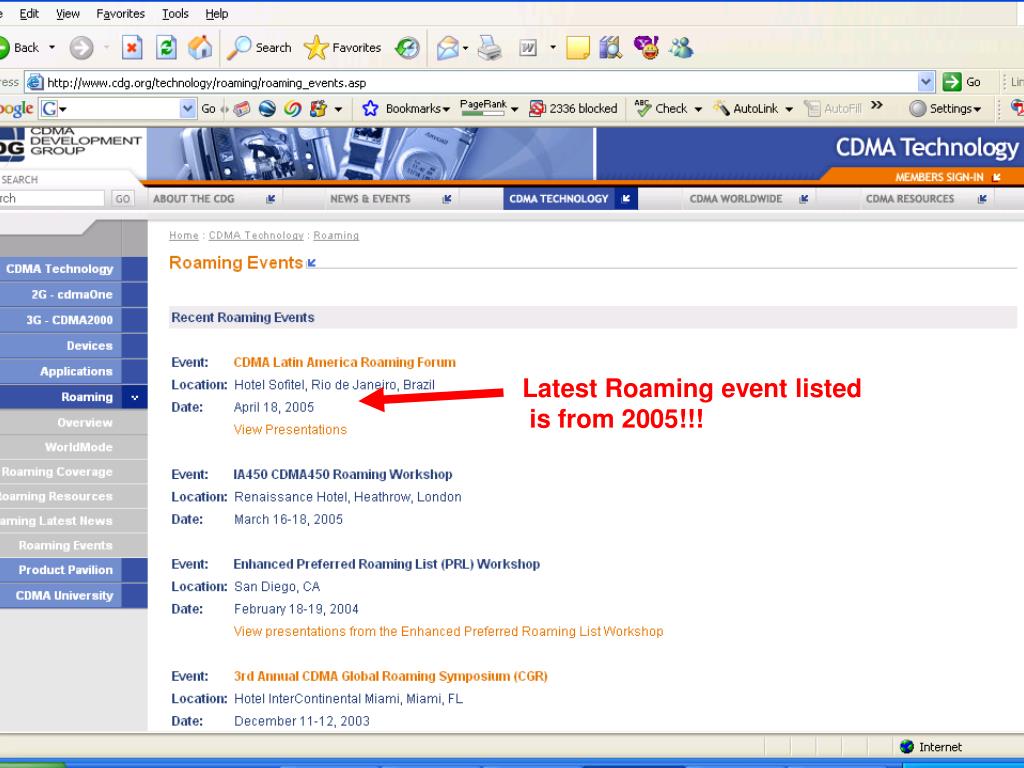Expand the Google search box dropdown
The image size is (1024, 768).
tap(187, 108)
